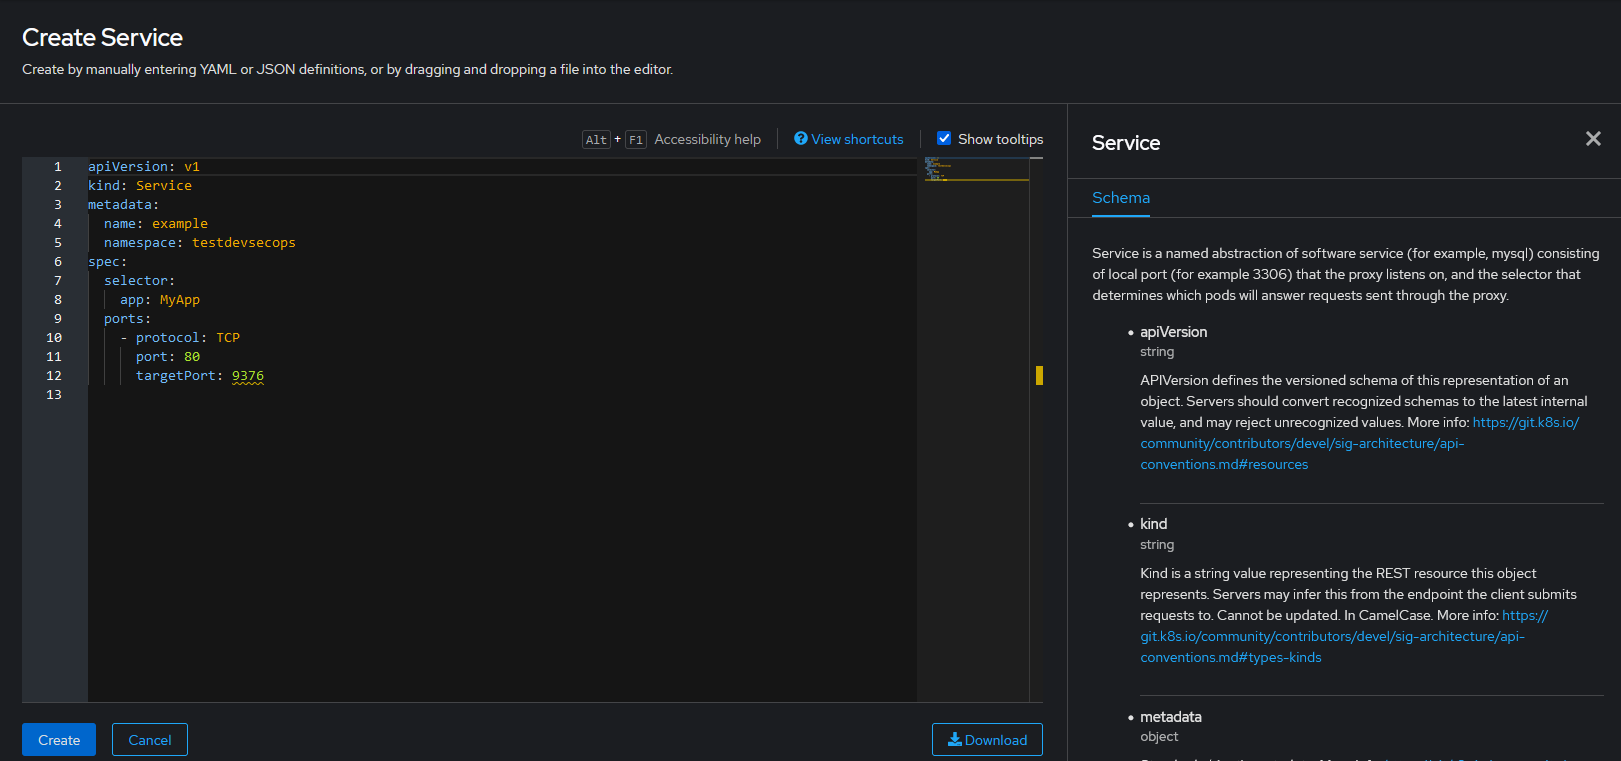The image size is (1621, 761).
Task: Click the editor minimap preview
Action: point(976,169)
